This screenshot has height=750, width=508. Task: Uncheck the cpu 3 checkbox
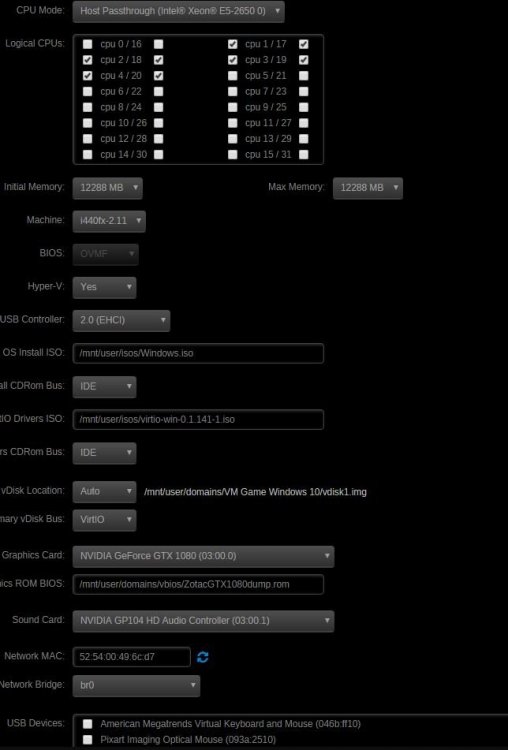(x=232, y=60)
